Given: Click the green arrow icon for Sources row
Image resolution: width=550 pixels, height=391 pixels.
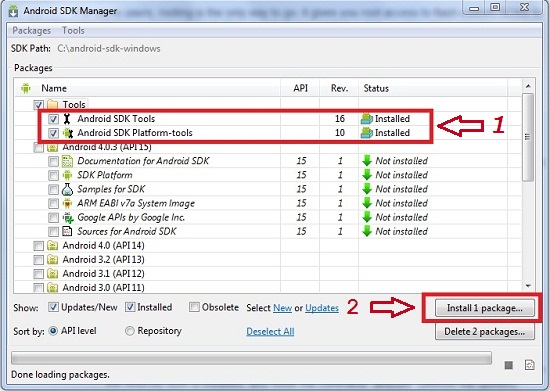Looking at the screenshot, I should pyautogui.click(x=367, y=231).
